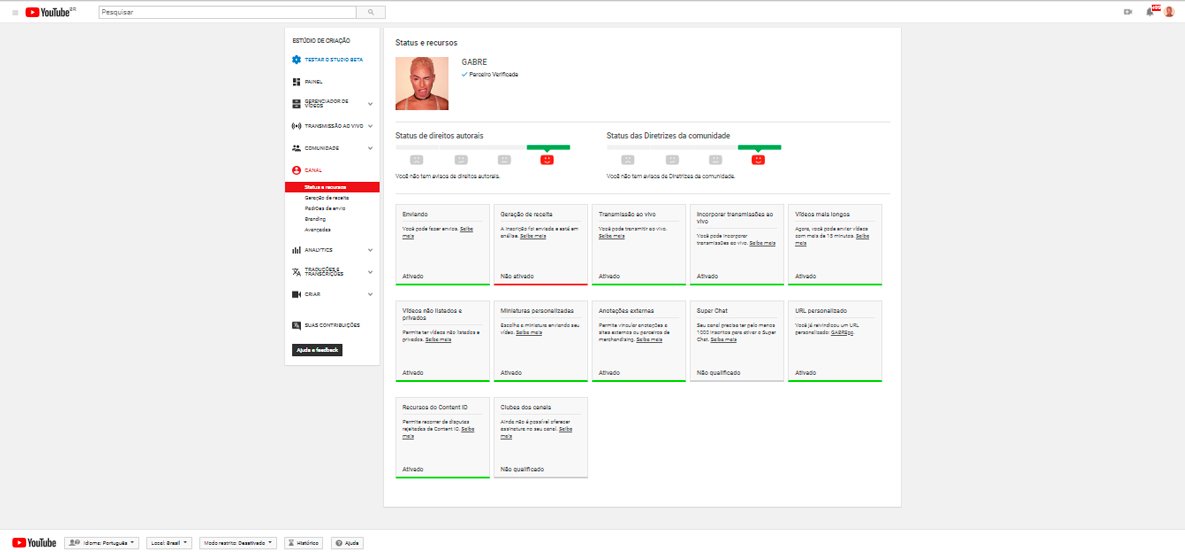Image resolution: width=1185 pixels, height=552 pixels.
Task: Click the Parceiro Verificado checkmark
Action: coord(465,74)
